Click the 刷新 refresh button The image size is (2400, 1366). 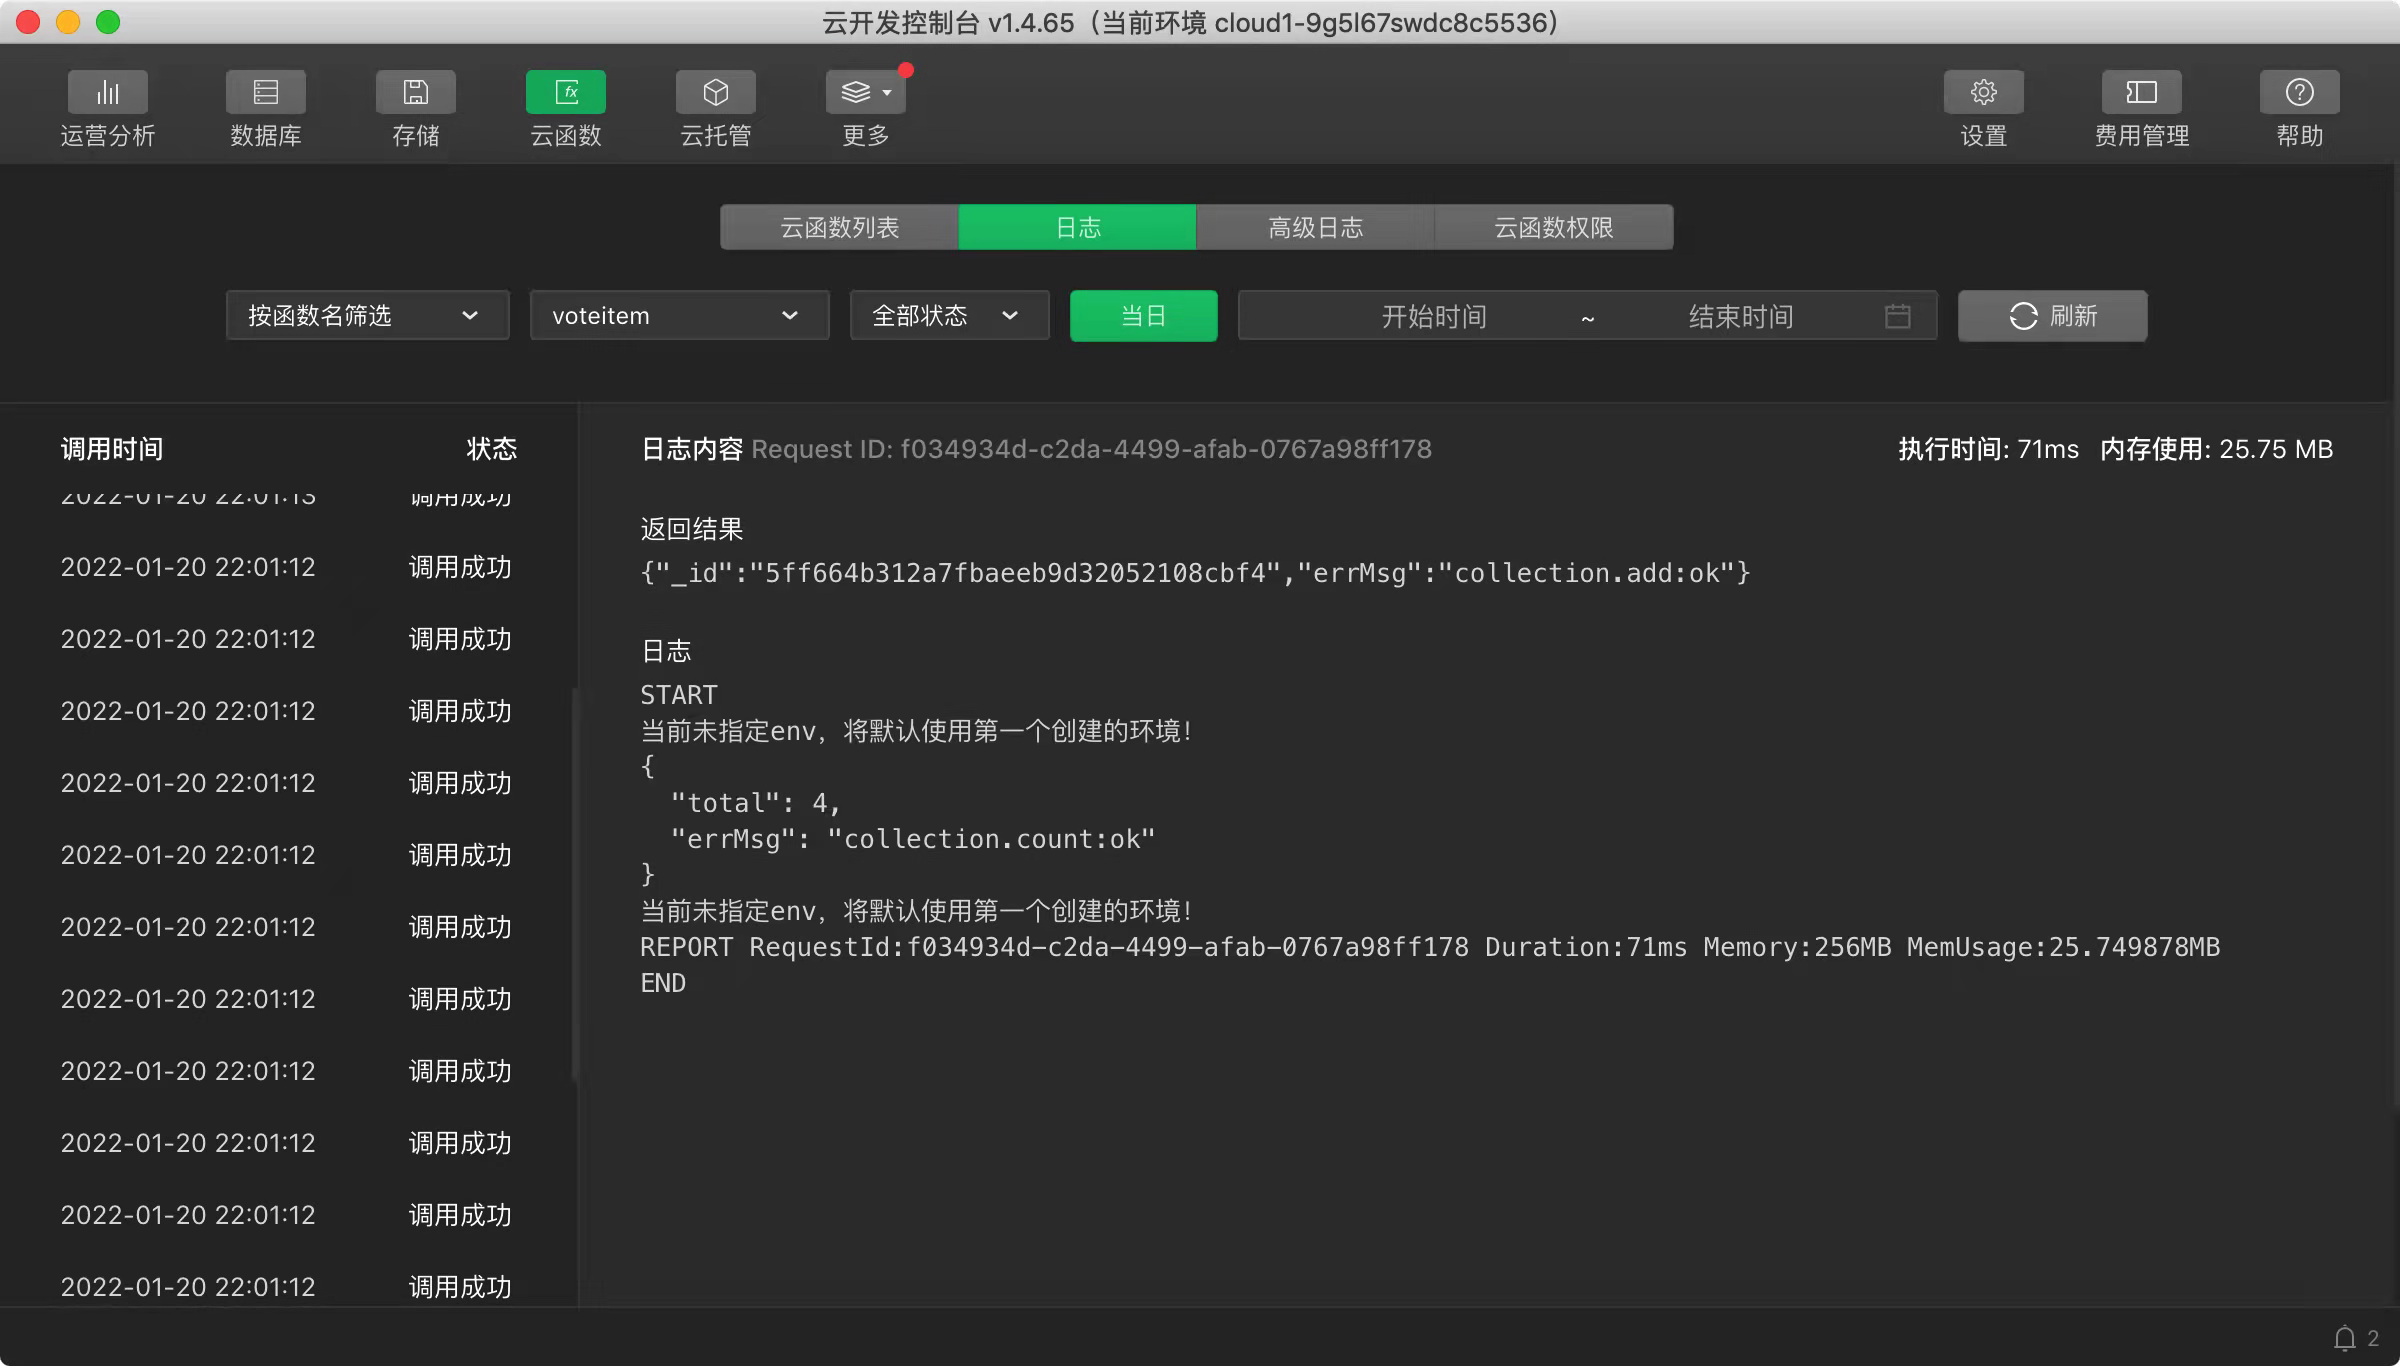(2052, 316)
